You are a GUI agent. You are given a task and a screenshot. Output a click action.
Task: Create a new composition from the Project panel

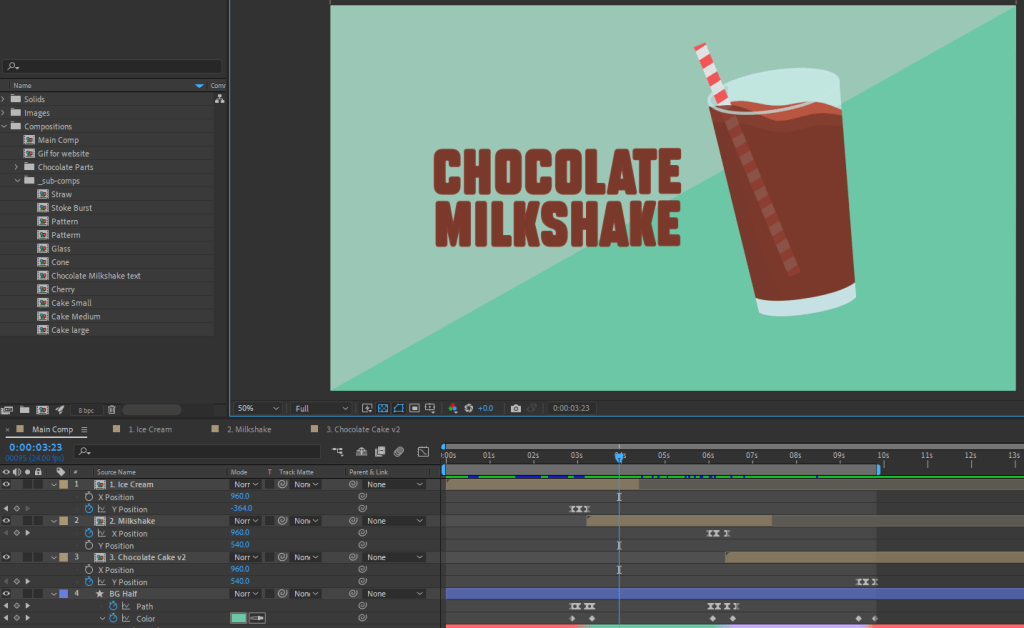point(42,409)
